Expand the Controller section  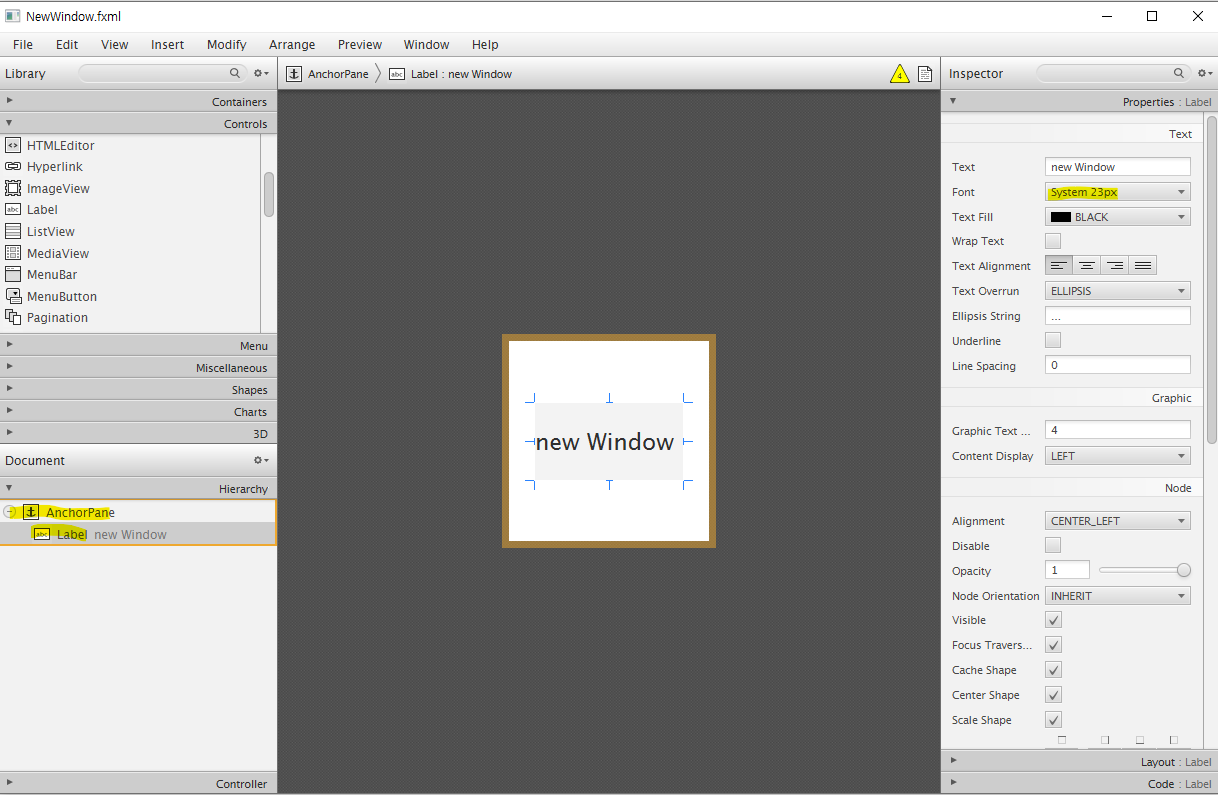point(138,783)
